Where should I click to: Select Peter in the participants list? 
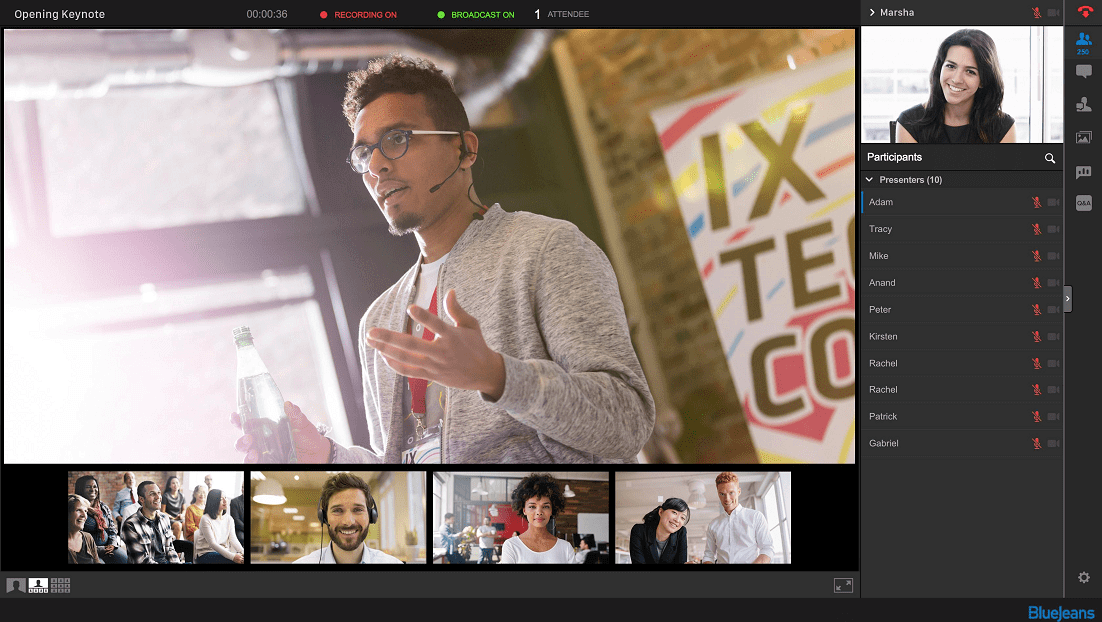(880, 310)
